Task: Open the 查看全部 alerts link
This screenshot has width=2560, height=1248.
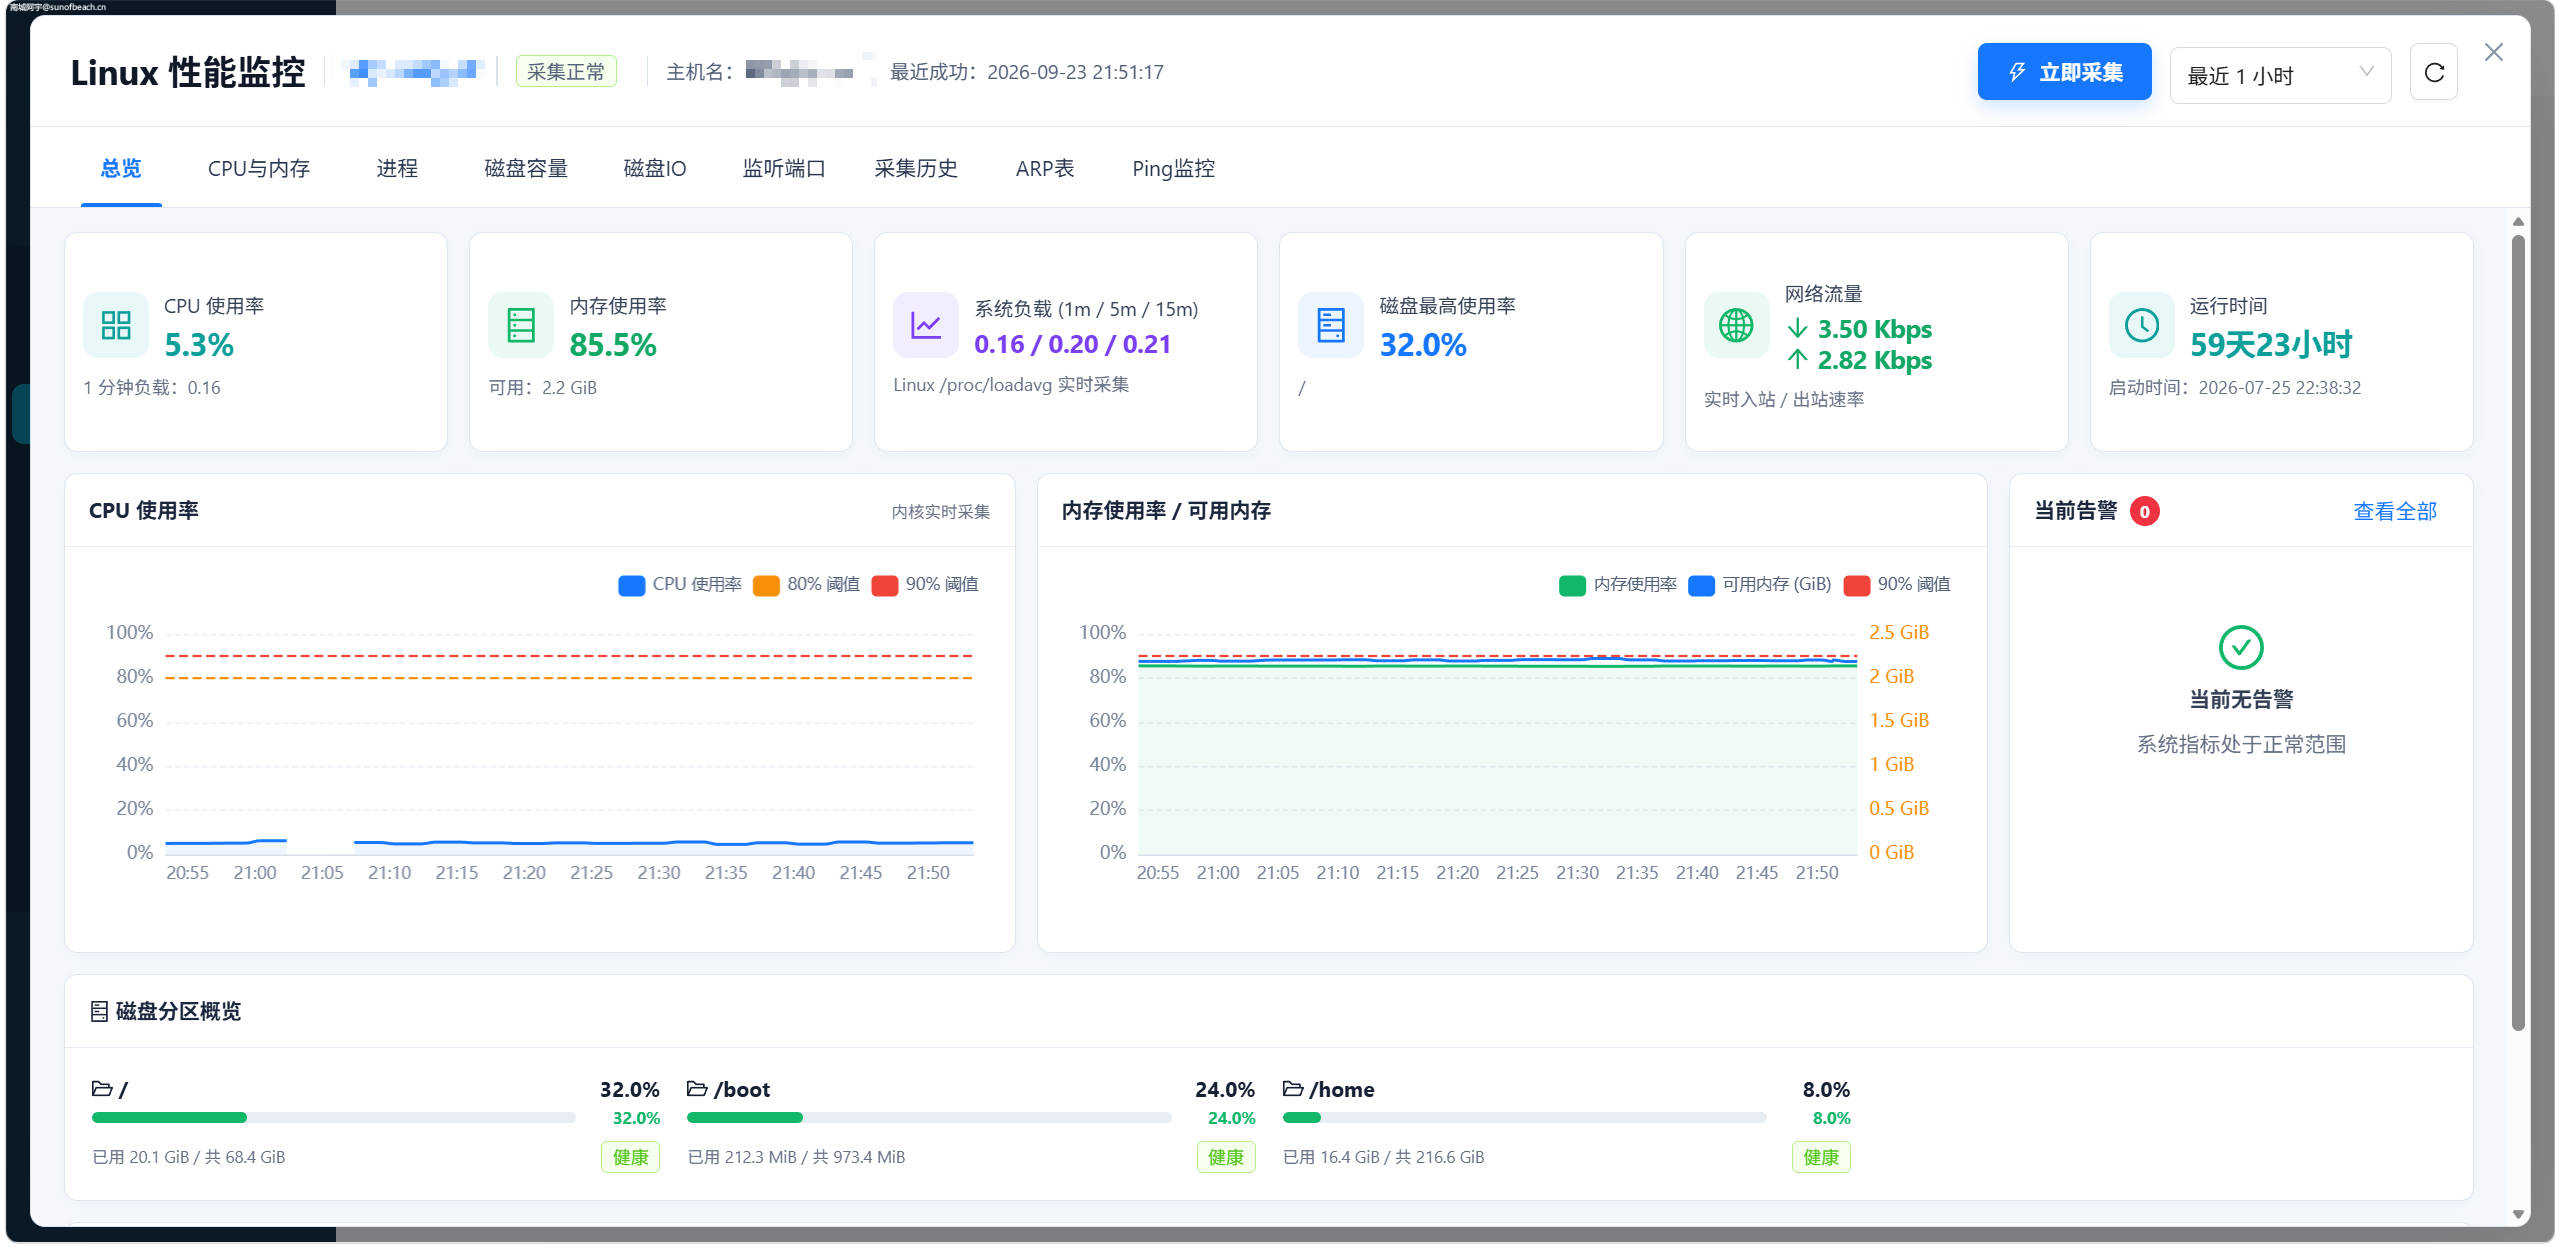Action: pos(2395,511)
